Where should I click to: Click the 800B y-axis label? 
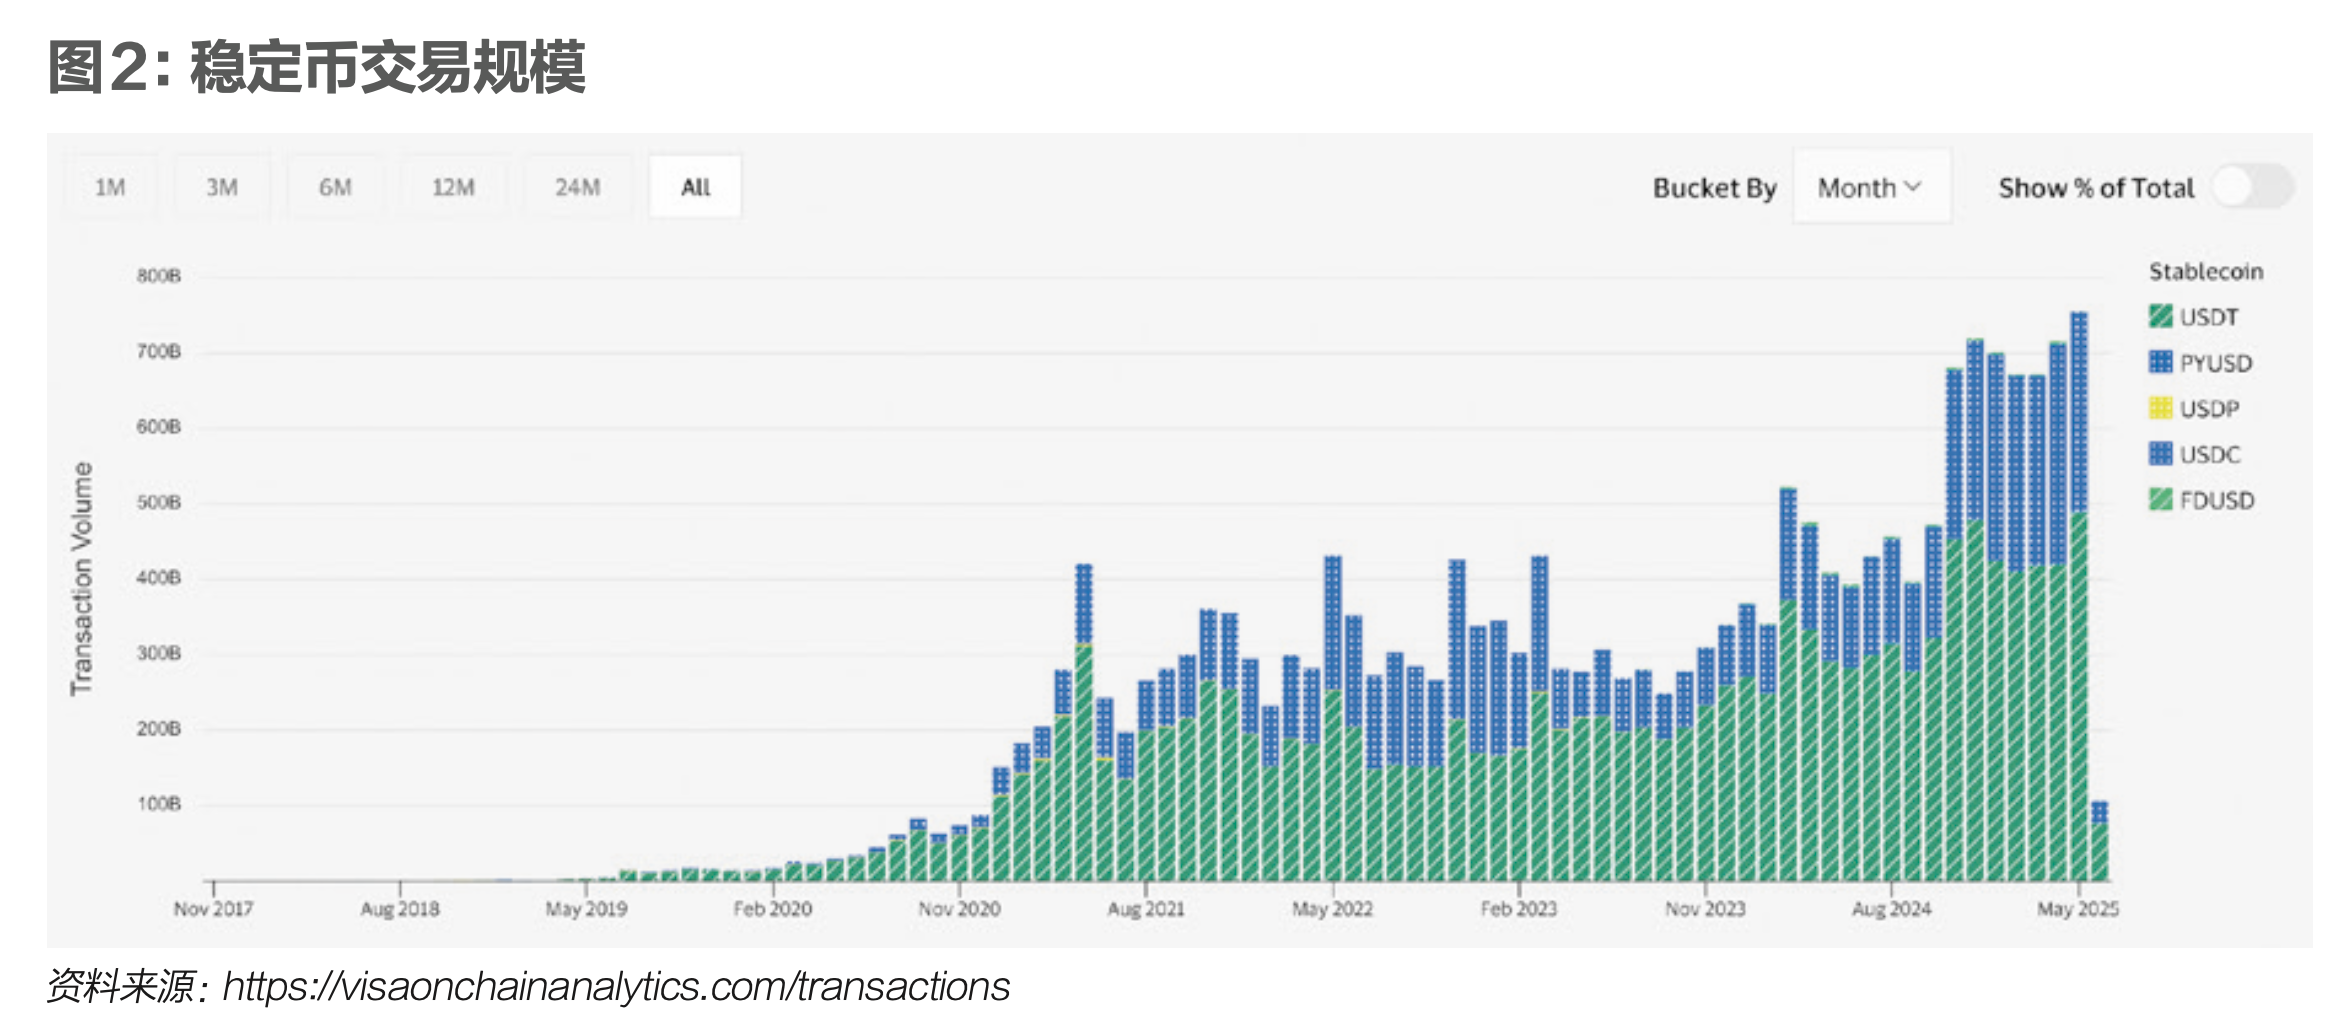[x=159, y=276]
